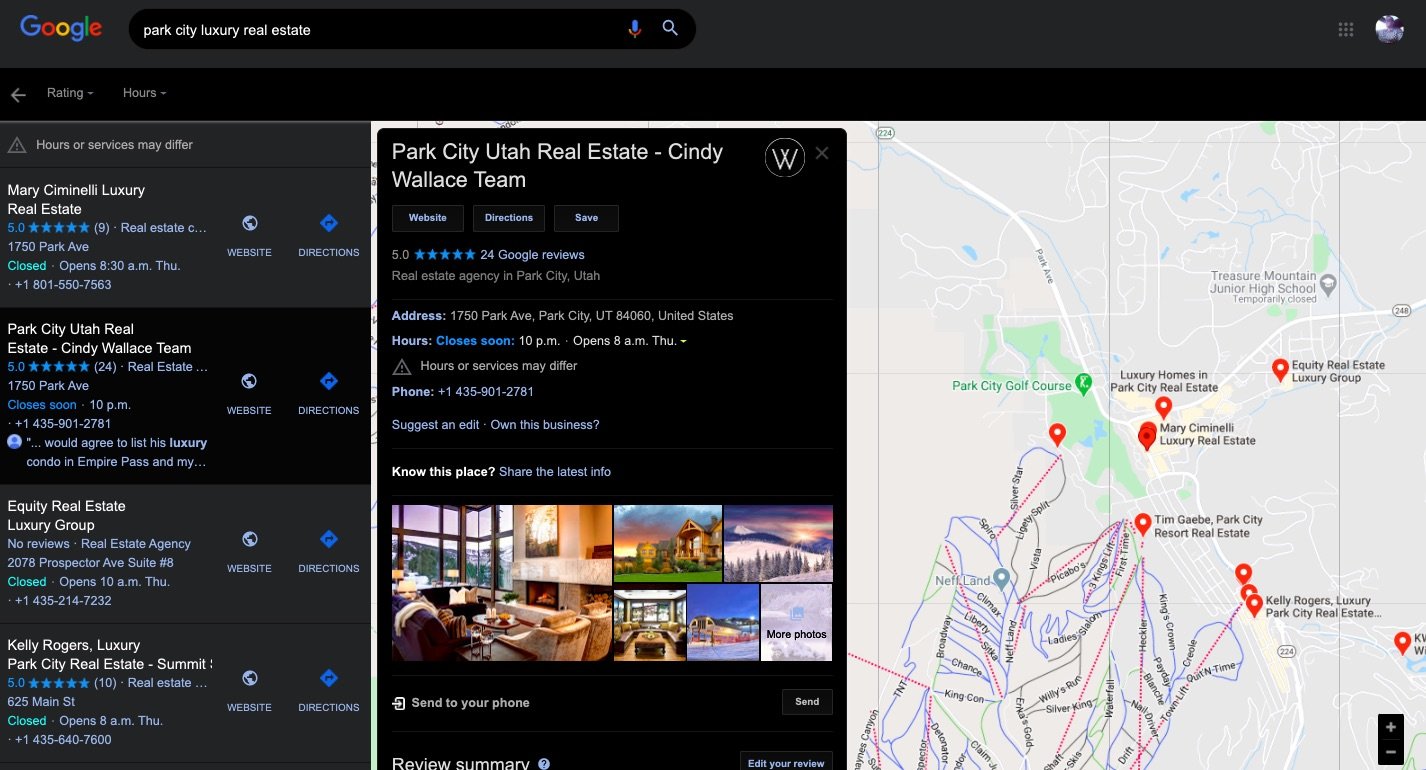Open Kelly Rogers Website globe icon
The width and height of the screenshot is (1426, 770).
[249, 678]
